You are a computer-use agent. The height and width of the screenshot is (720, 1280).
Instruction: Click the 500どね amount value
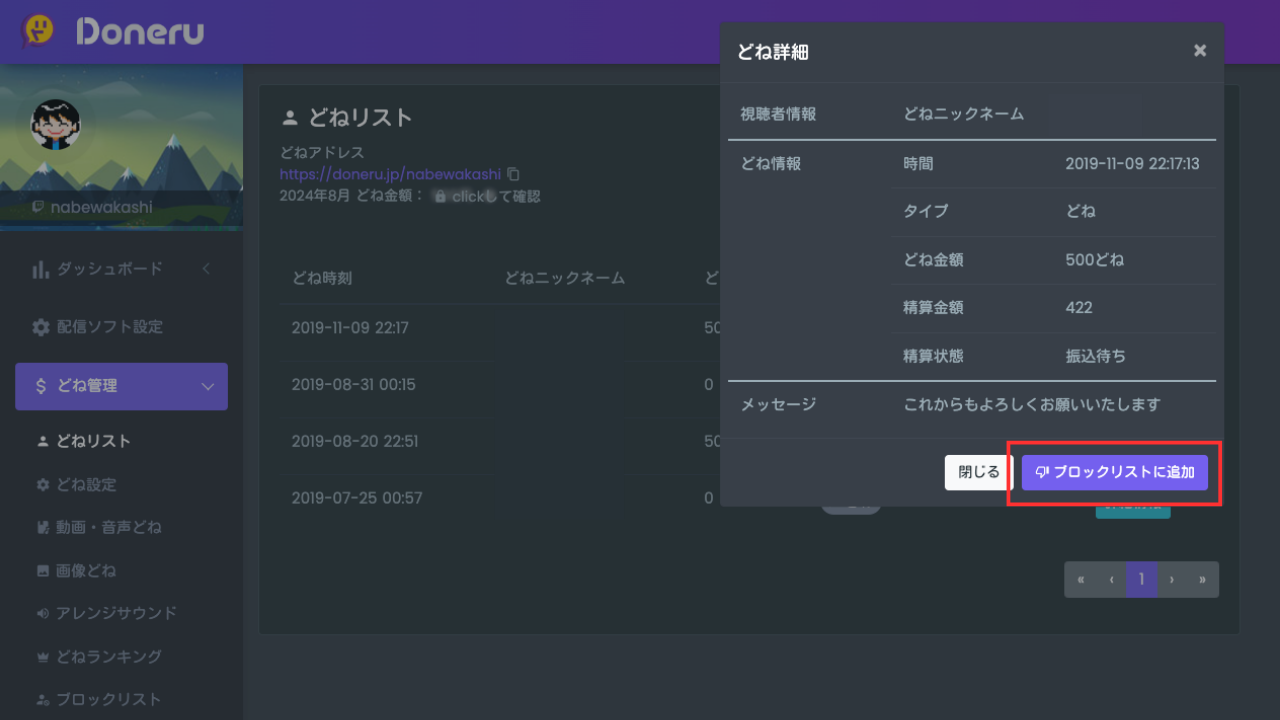(x=1095, y=260)
